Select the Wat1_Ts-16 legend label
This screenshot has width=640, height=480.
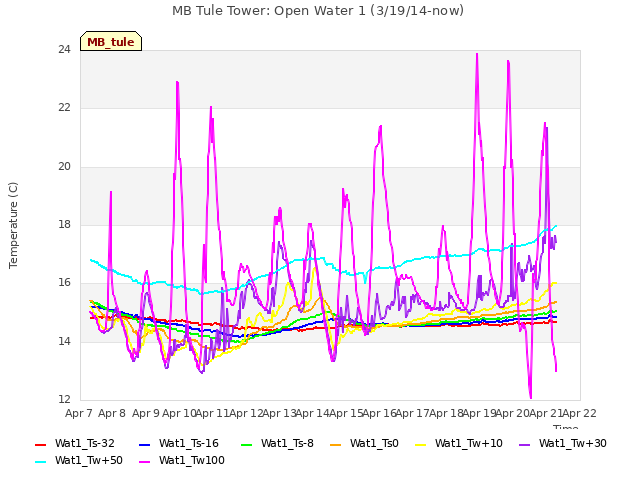189,443
